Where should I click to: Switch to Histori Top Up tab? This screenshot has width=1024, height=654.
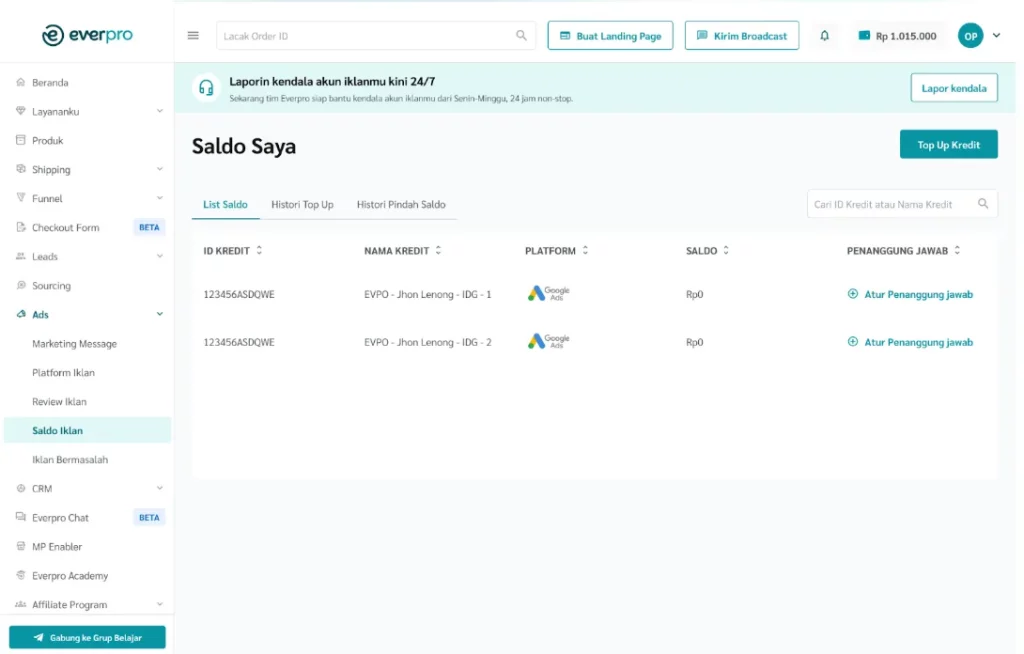(302, 205)
